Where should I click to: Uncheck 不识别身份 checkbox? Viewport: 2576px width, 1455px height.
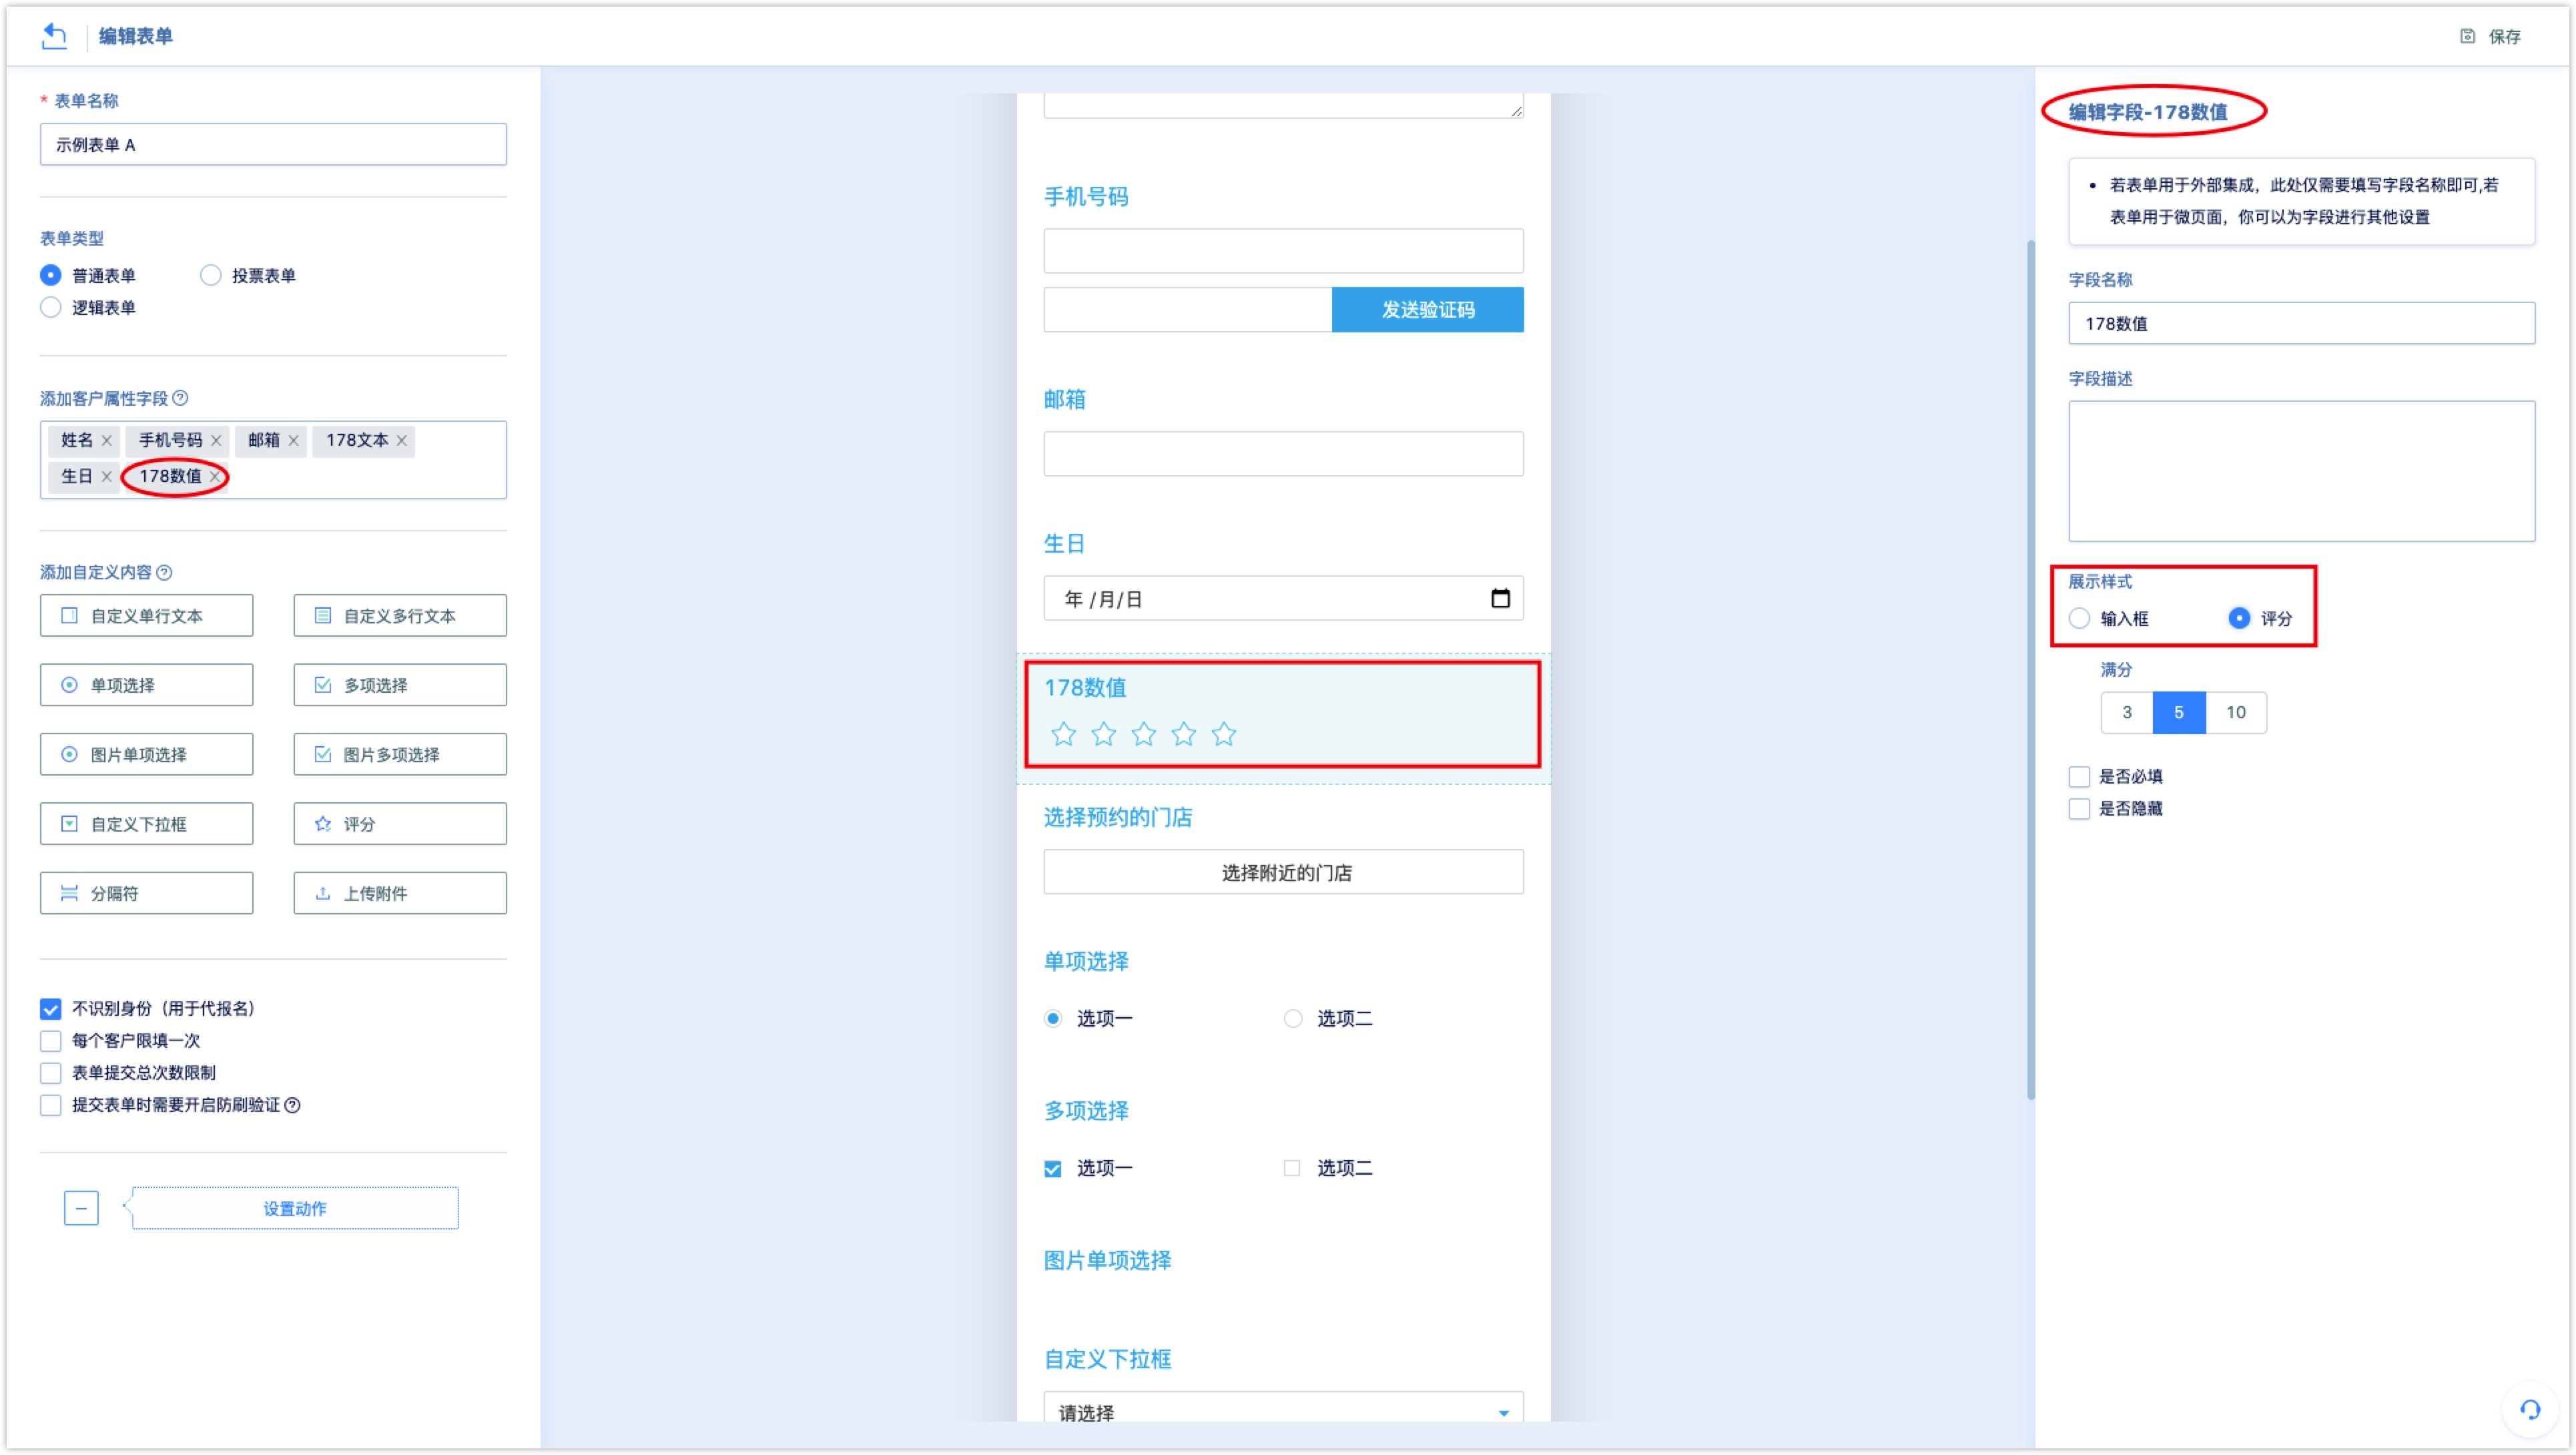50,1009
